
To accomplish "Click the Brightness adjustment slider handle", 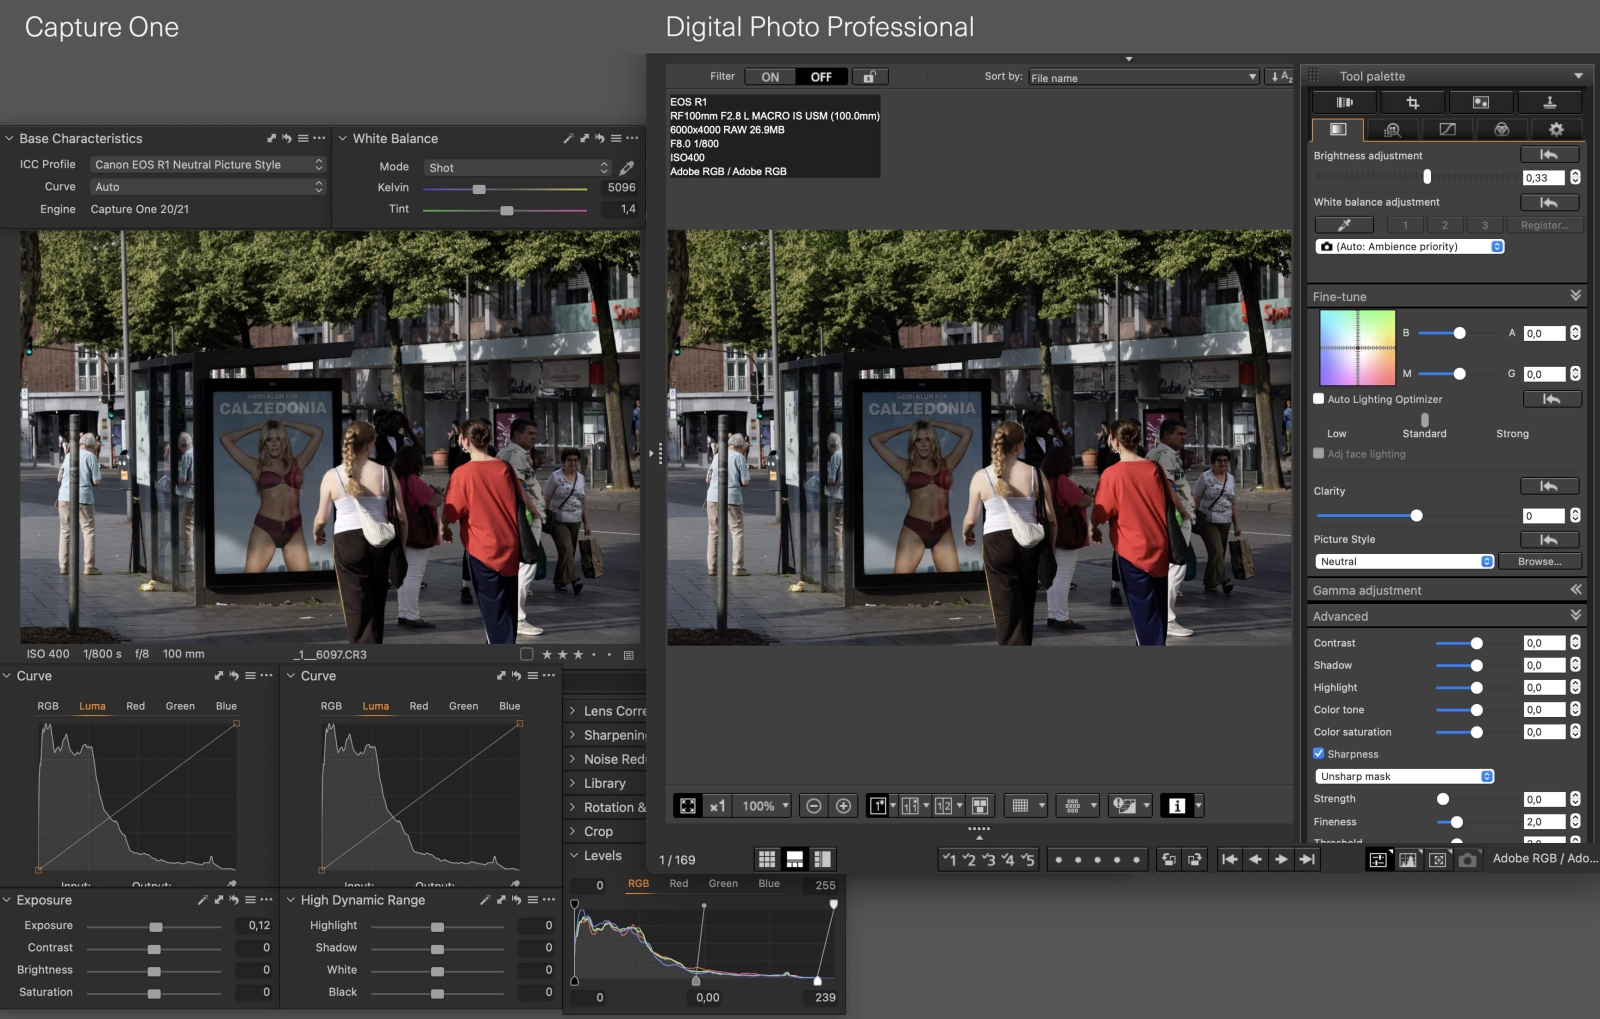I will [1427, 176].
